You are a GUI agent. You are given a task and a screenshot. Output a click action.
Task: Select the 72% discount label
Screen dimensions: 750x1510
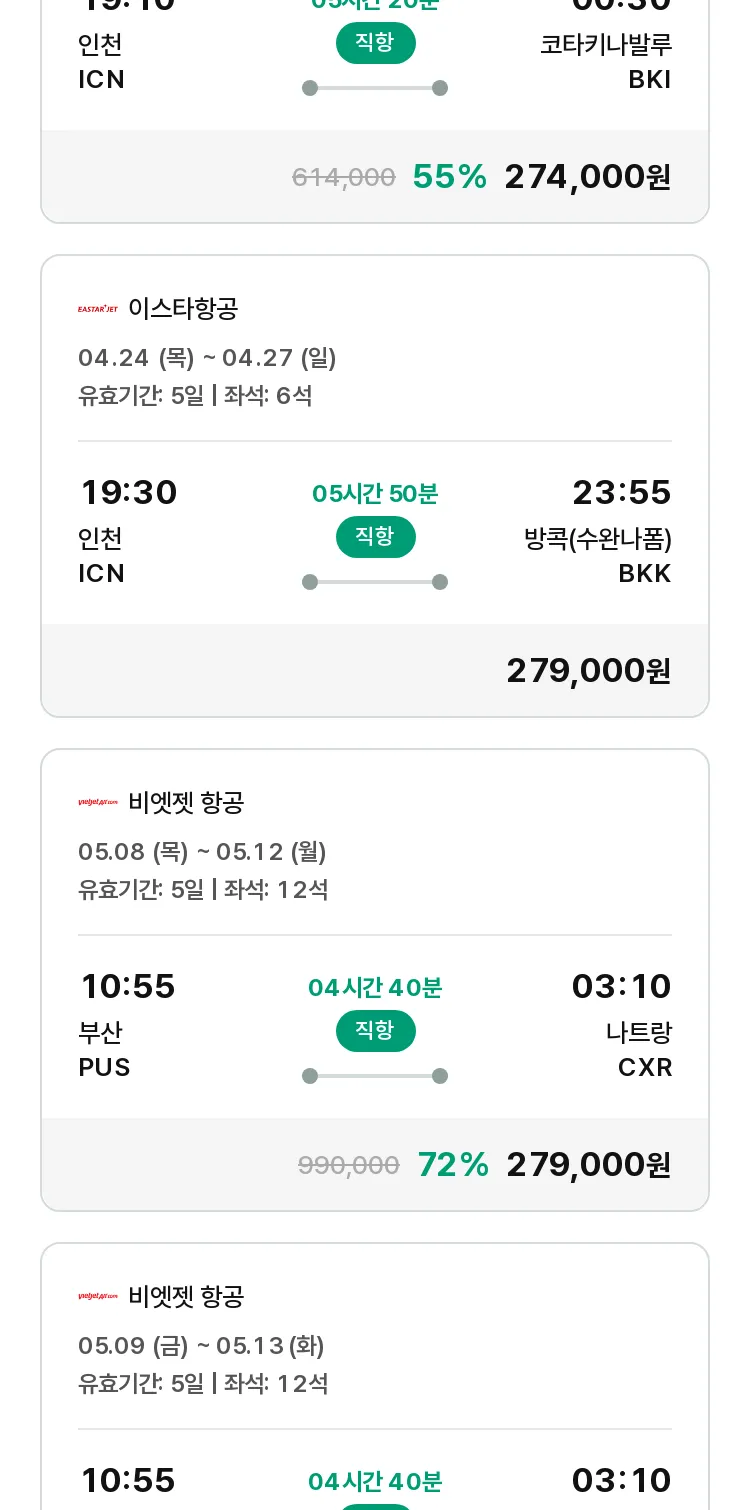[x=453, y=1165]
